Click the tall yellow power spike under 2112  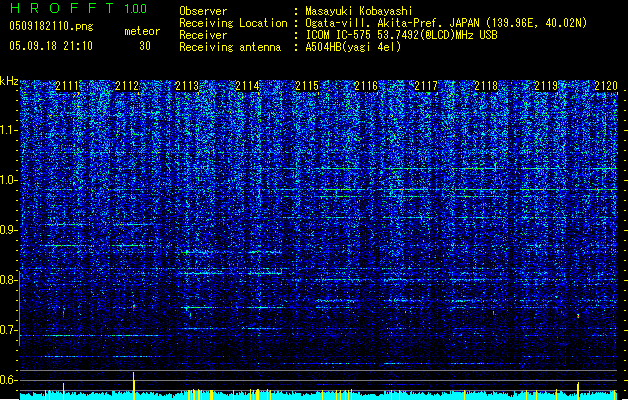(134, 386)
